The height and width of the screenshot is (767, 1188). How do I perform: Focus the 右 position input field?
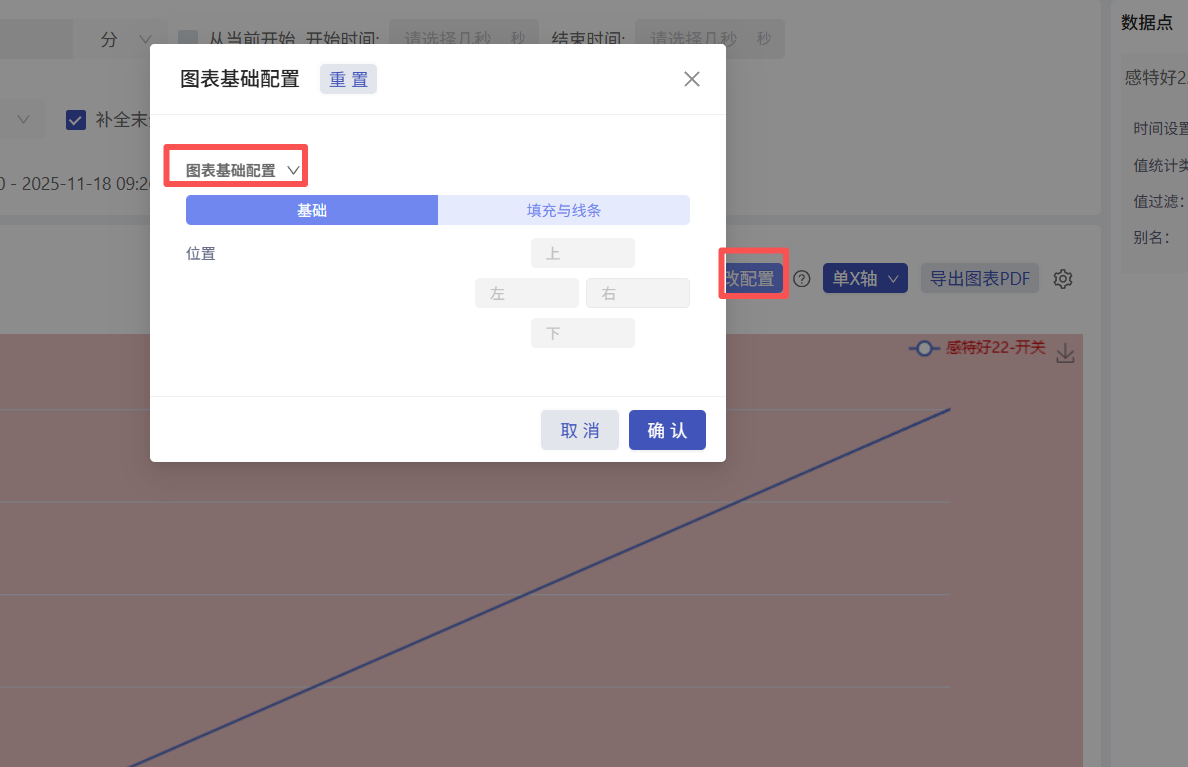638,293
